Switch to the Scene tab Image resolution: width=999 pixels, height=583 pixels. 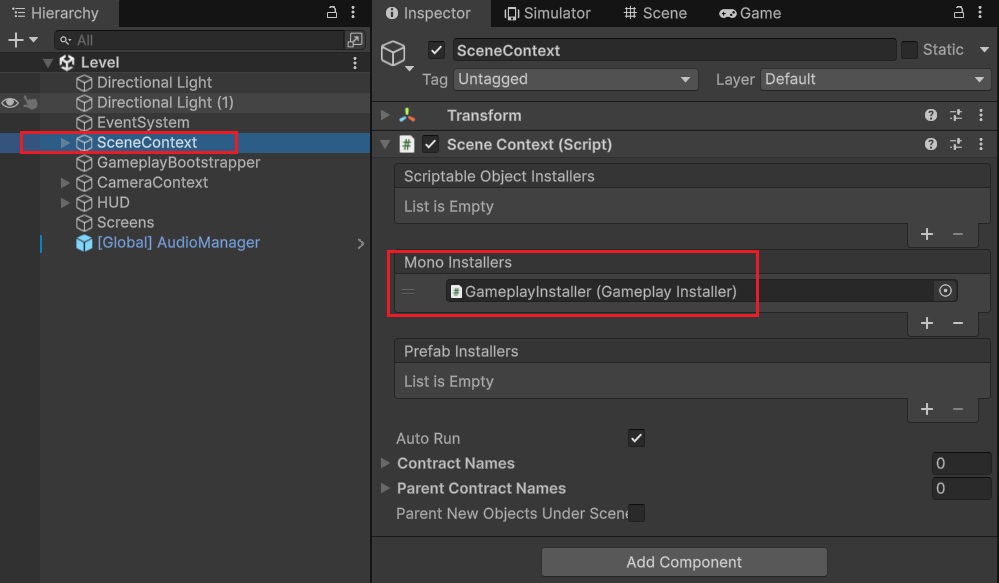pyautogui.click(x=655, y=13)
